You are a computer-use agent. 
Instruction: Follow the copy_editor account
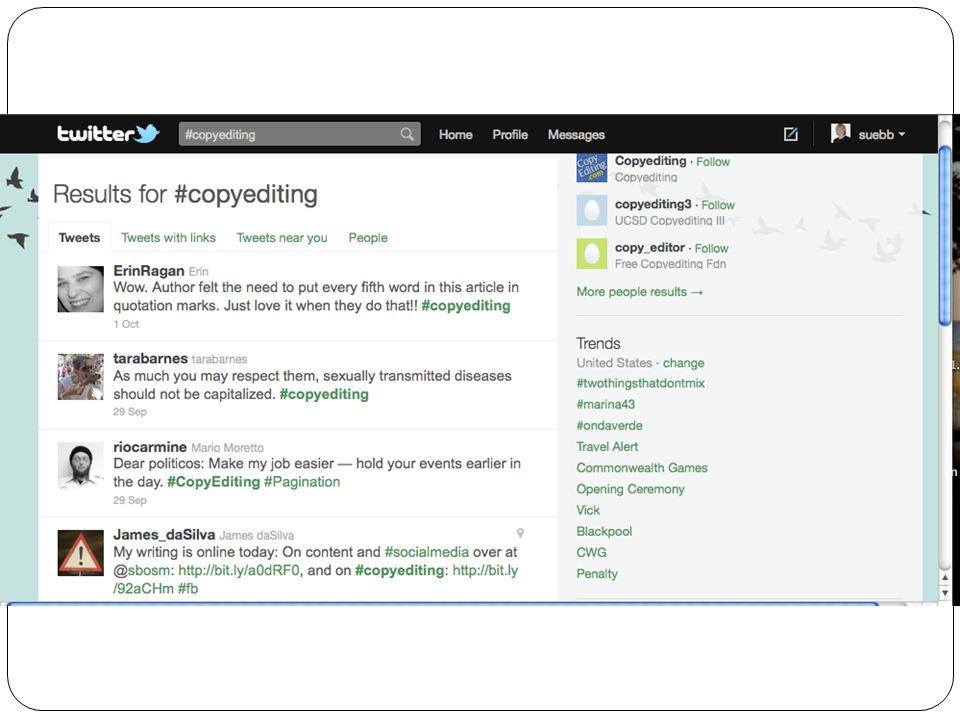(711, 249)
